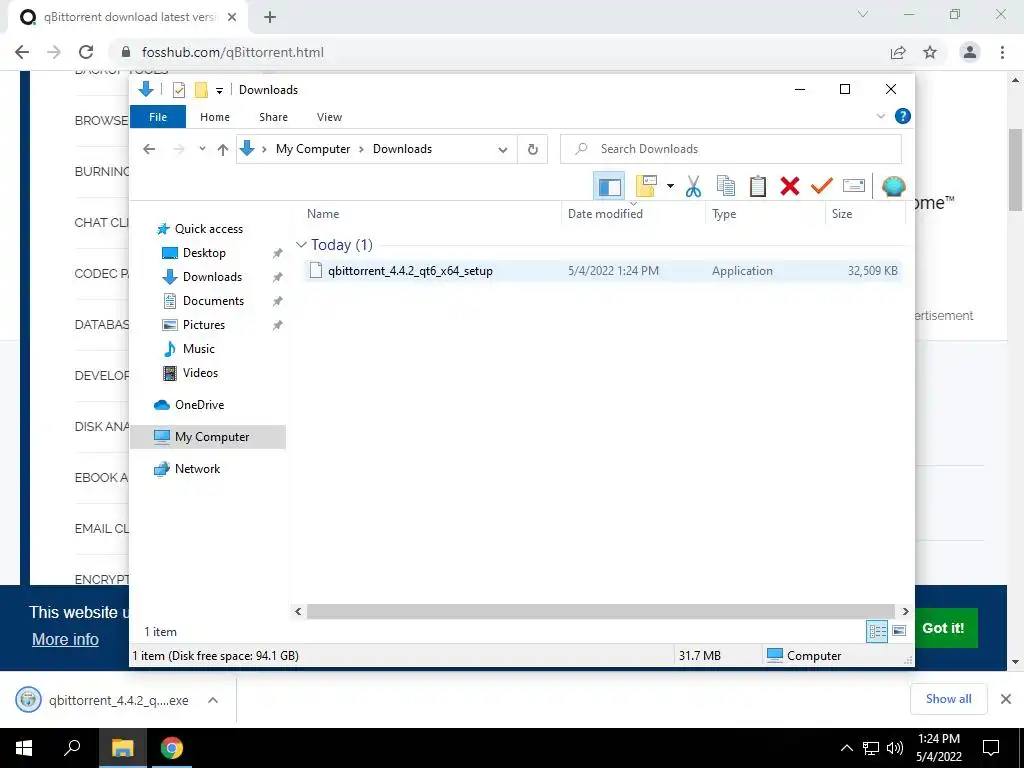1024x768 pixels.
Task: Open dropdown arrow next to folder options icon
Action: (670, 187)
